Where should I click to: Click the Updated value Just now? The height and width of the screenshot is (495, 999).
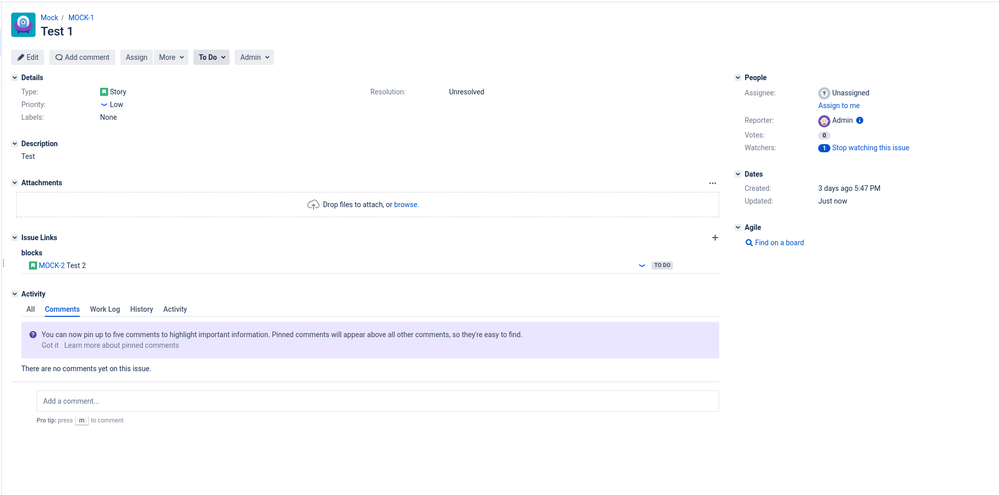(833, 201)
